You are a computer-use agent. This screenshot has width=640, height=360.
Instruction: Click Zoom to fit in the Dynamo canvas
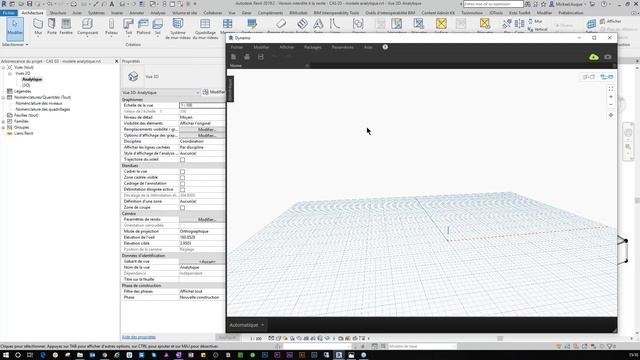[x=611, y=89]
